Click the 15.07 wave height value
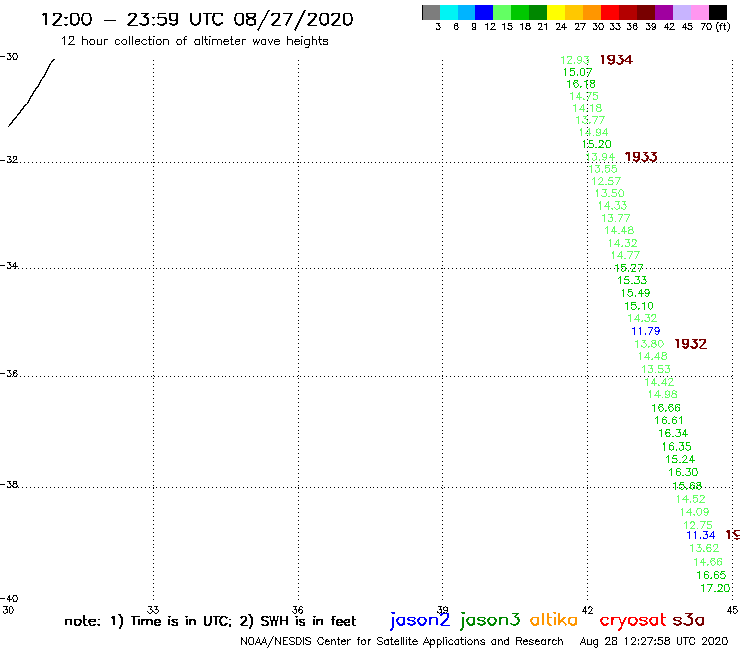The image size is (740, 650). [577, 72]
